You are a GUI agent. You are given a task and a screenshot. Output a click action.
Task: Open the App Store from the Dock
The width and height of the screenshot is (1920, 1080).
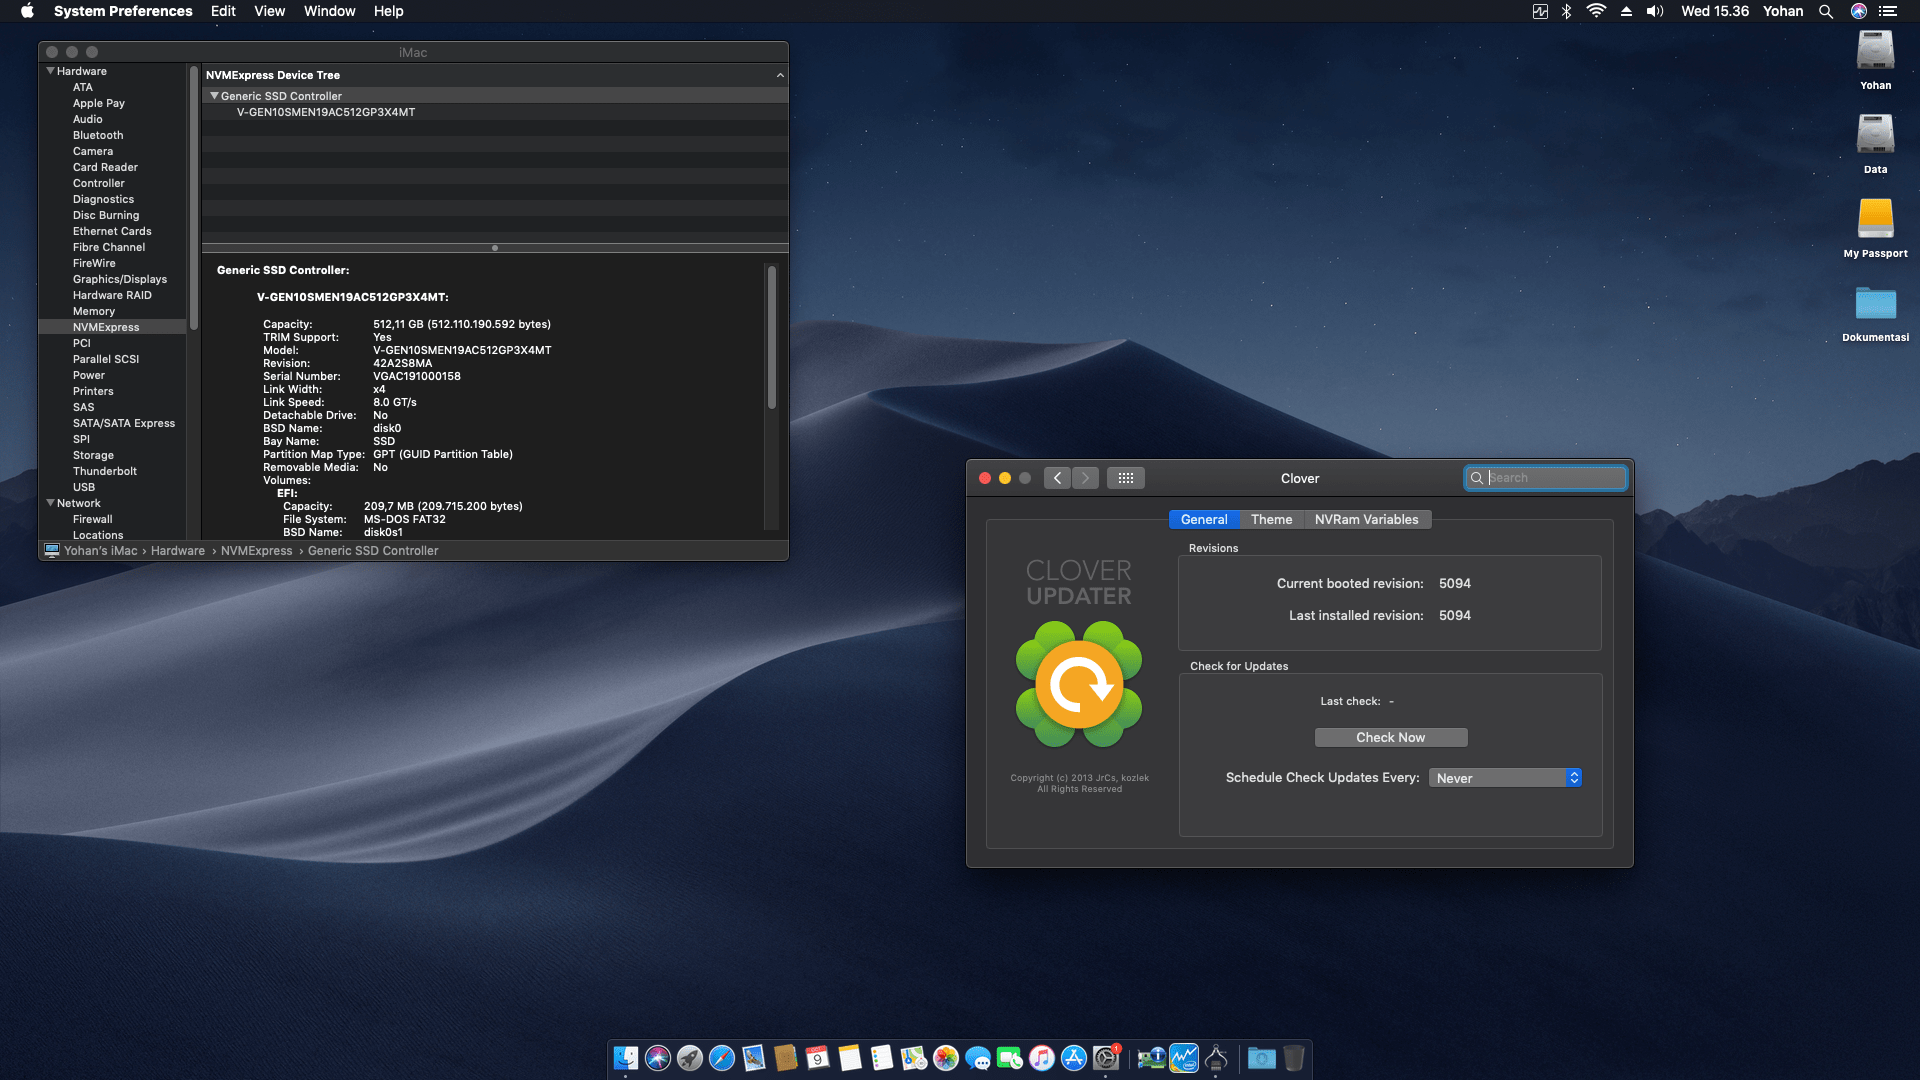click(x=1073, y=1057)
